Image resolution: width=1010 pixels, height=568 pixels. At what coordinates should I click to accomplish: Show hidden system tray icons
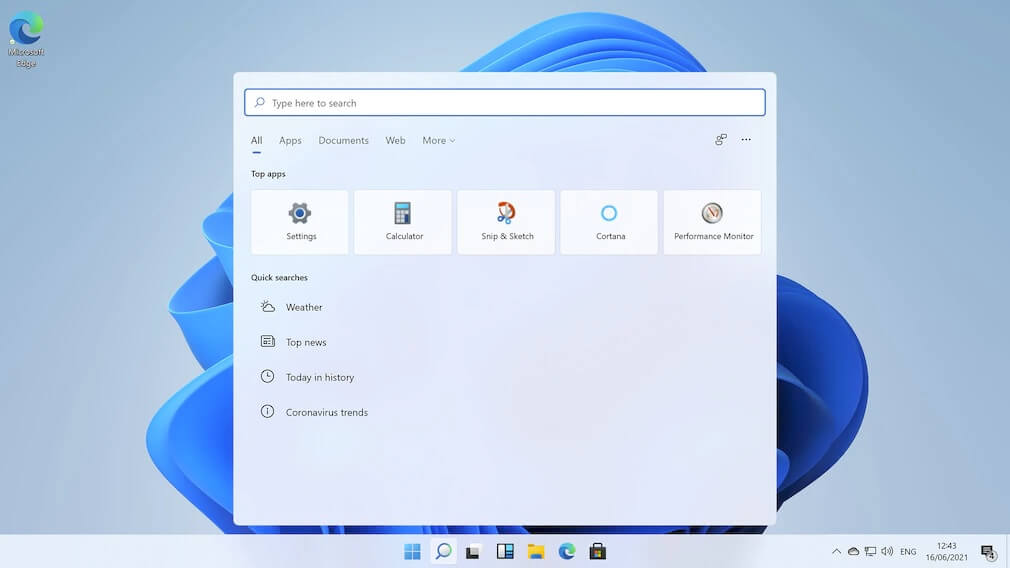click(x=836, y=551)
